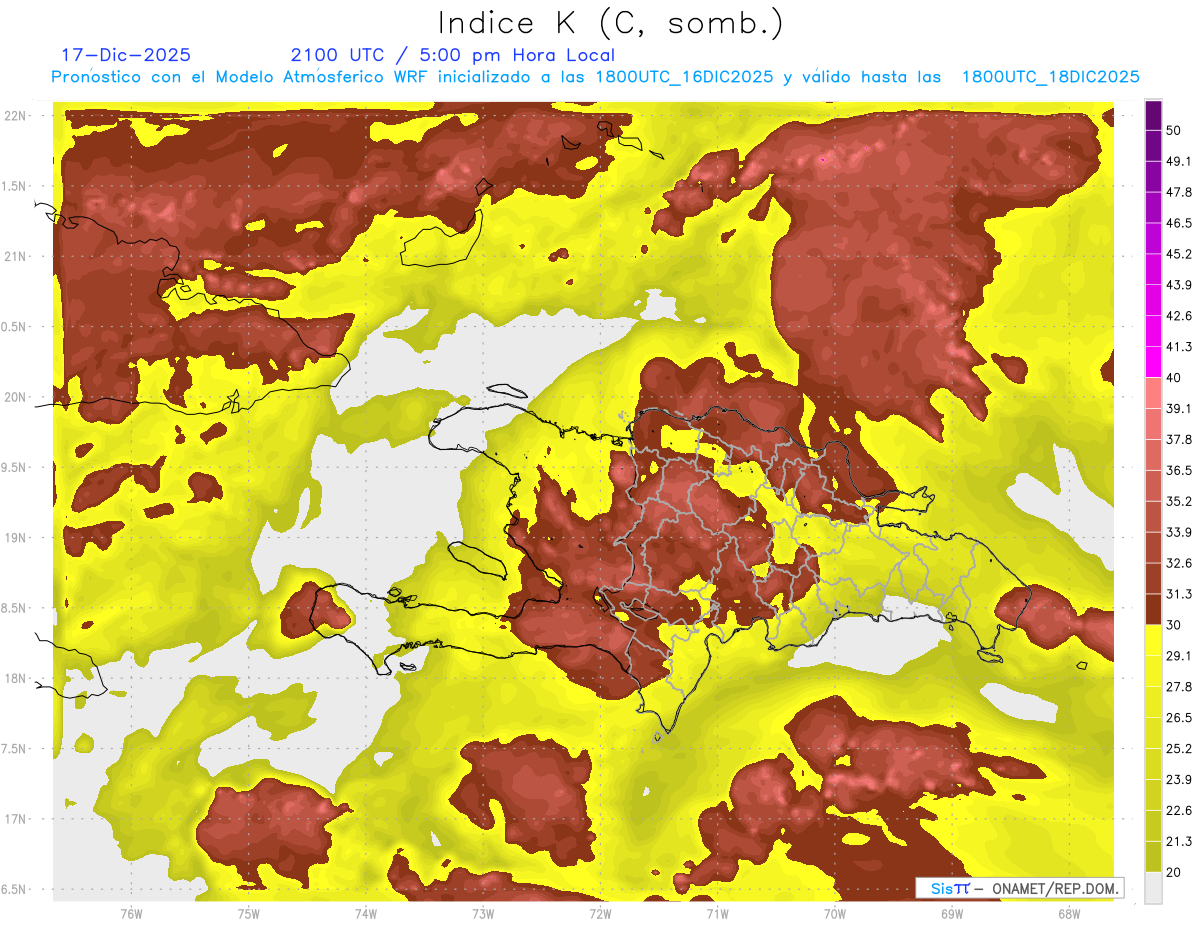Click the legend value "21.3"
1200x927 pixels.
(1179, 841)
